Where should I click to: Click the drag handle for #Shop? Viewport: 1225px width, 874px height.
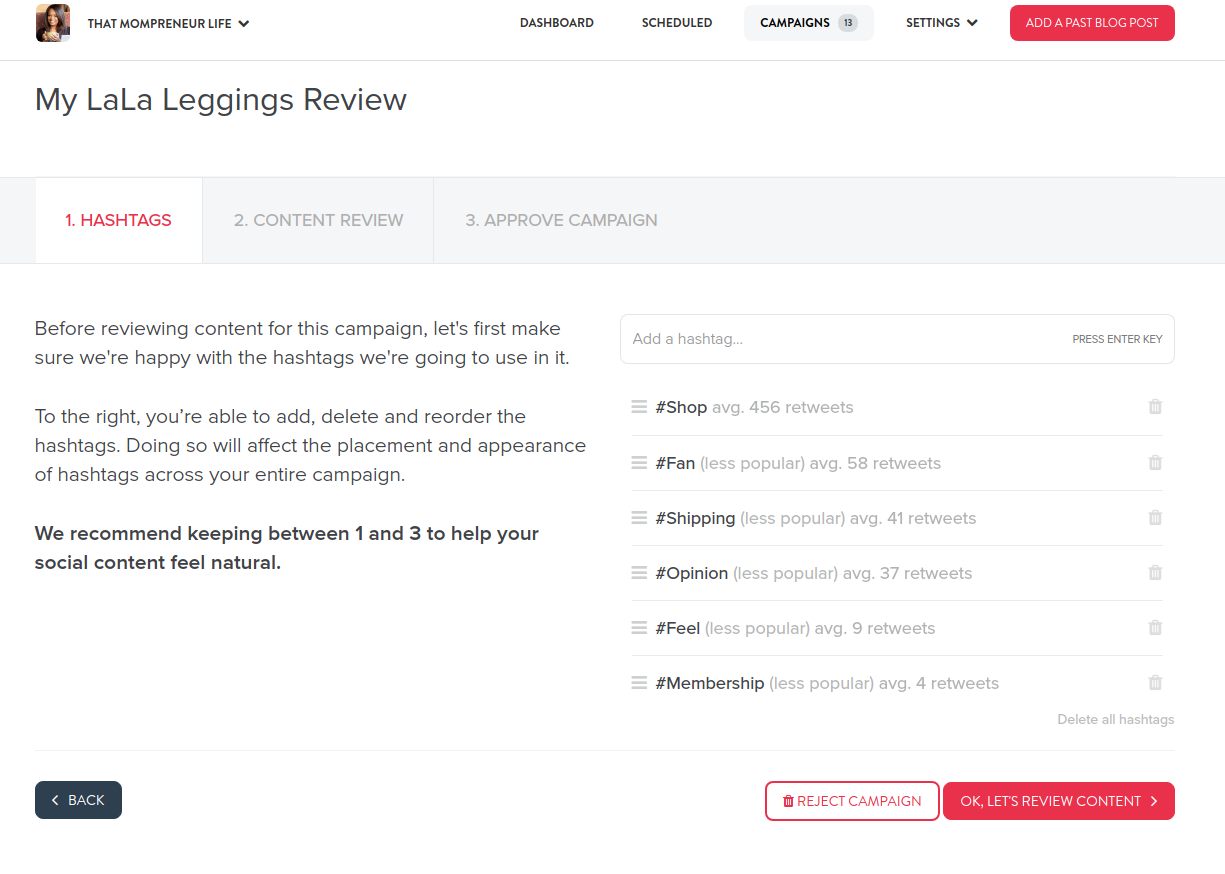coord(639,407)
